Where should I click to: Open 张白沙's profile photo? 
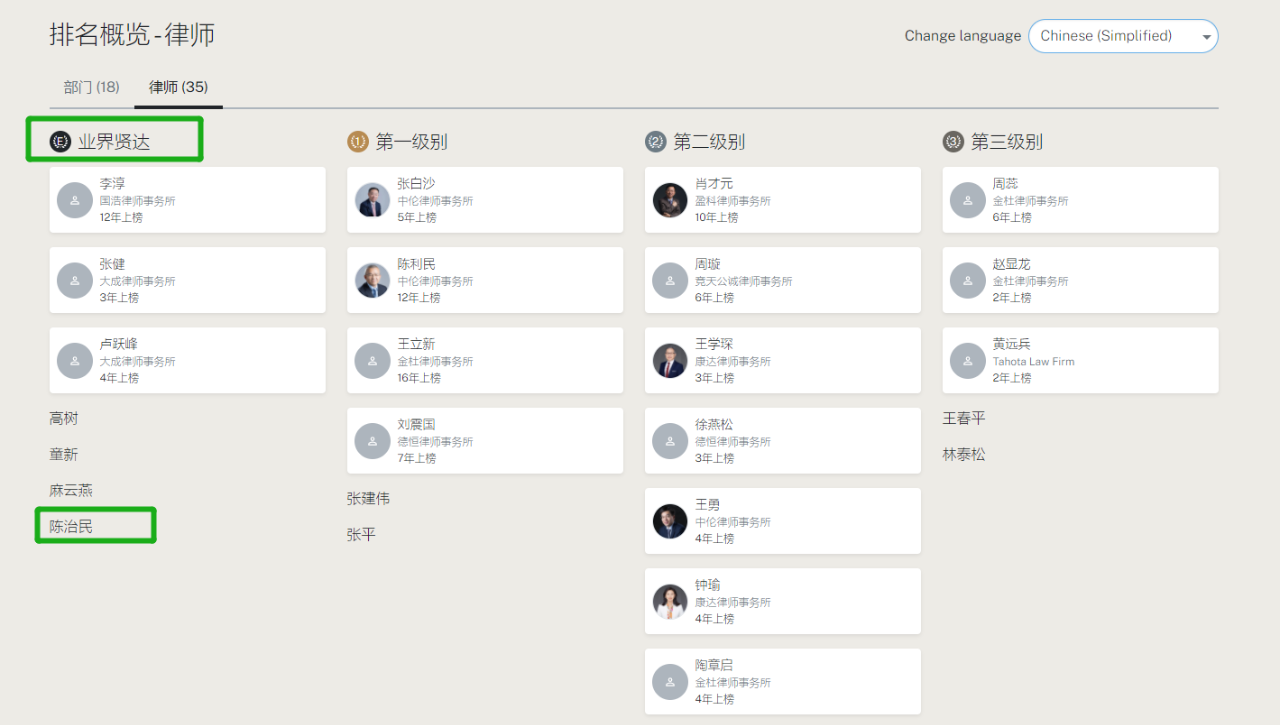pos(373,200)
